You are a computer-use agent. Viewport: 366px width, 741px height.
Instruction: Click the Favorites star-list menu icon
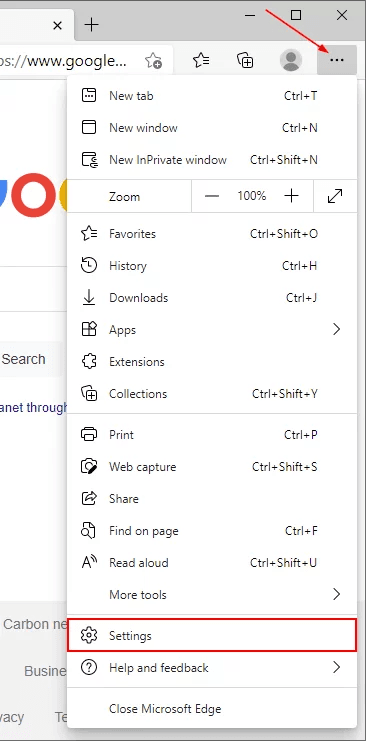[x=89, y=233]
